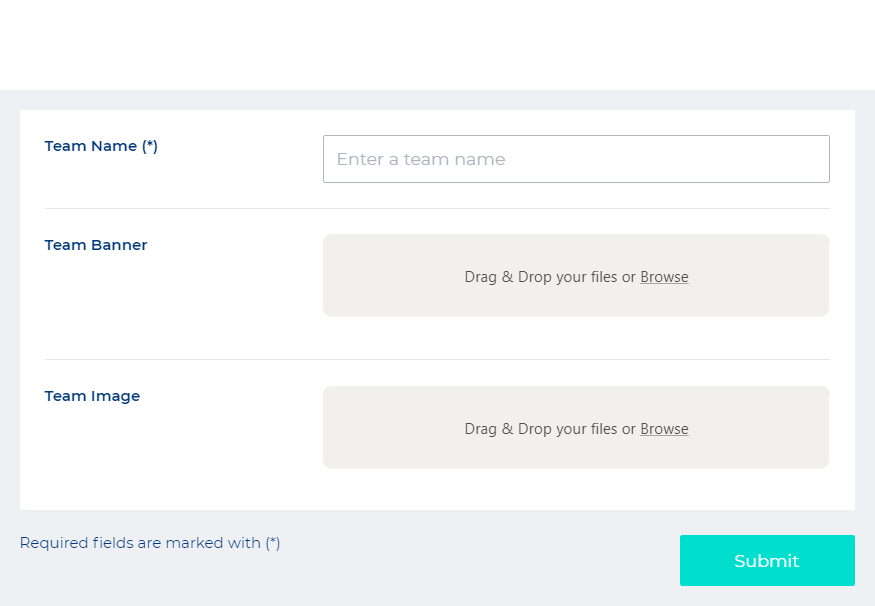
Task: Click the asterisk beside Team Name
Action: [x=150, y=145]
